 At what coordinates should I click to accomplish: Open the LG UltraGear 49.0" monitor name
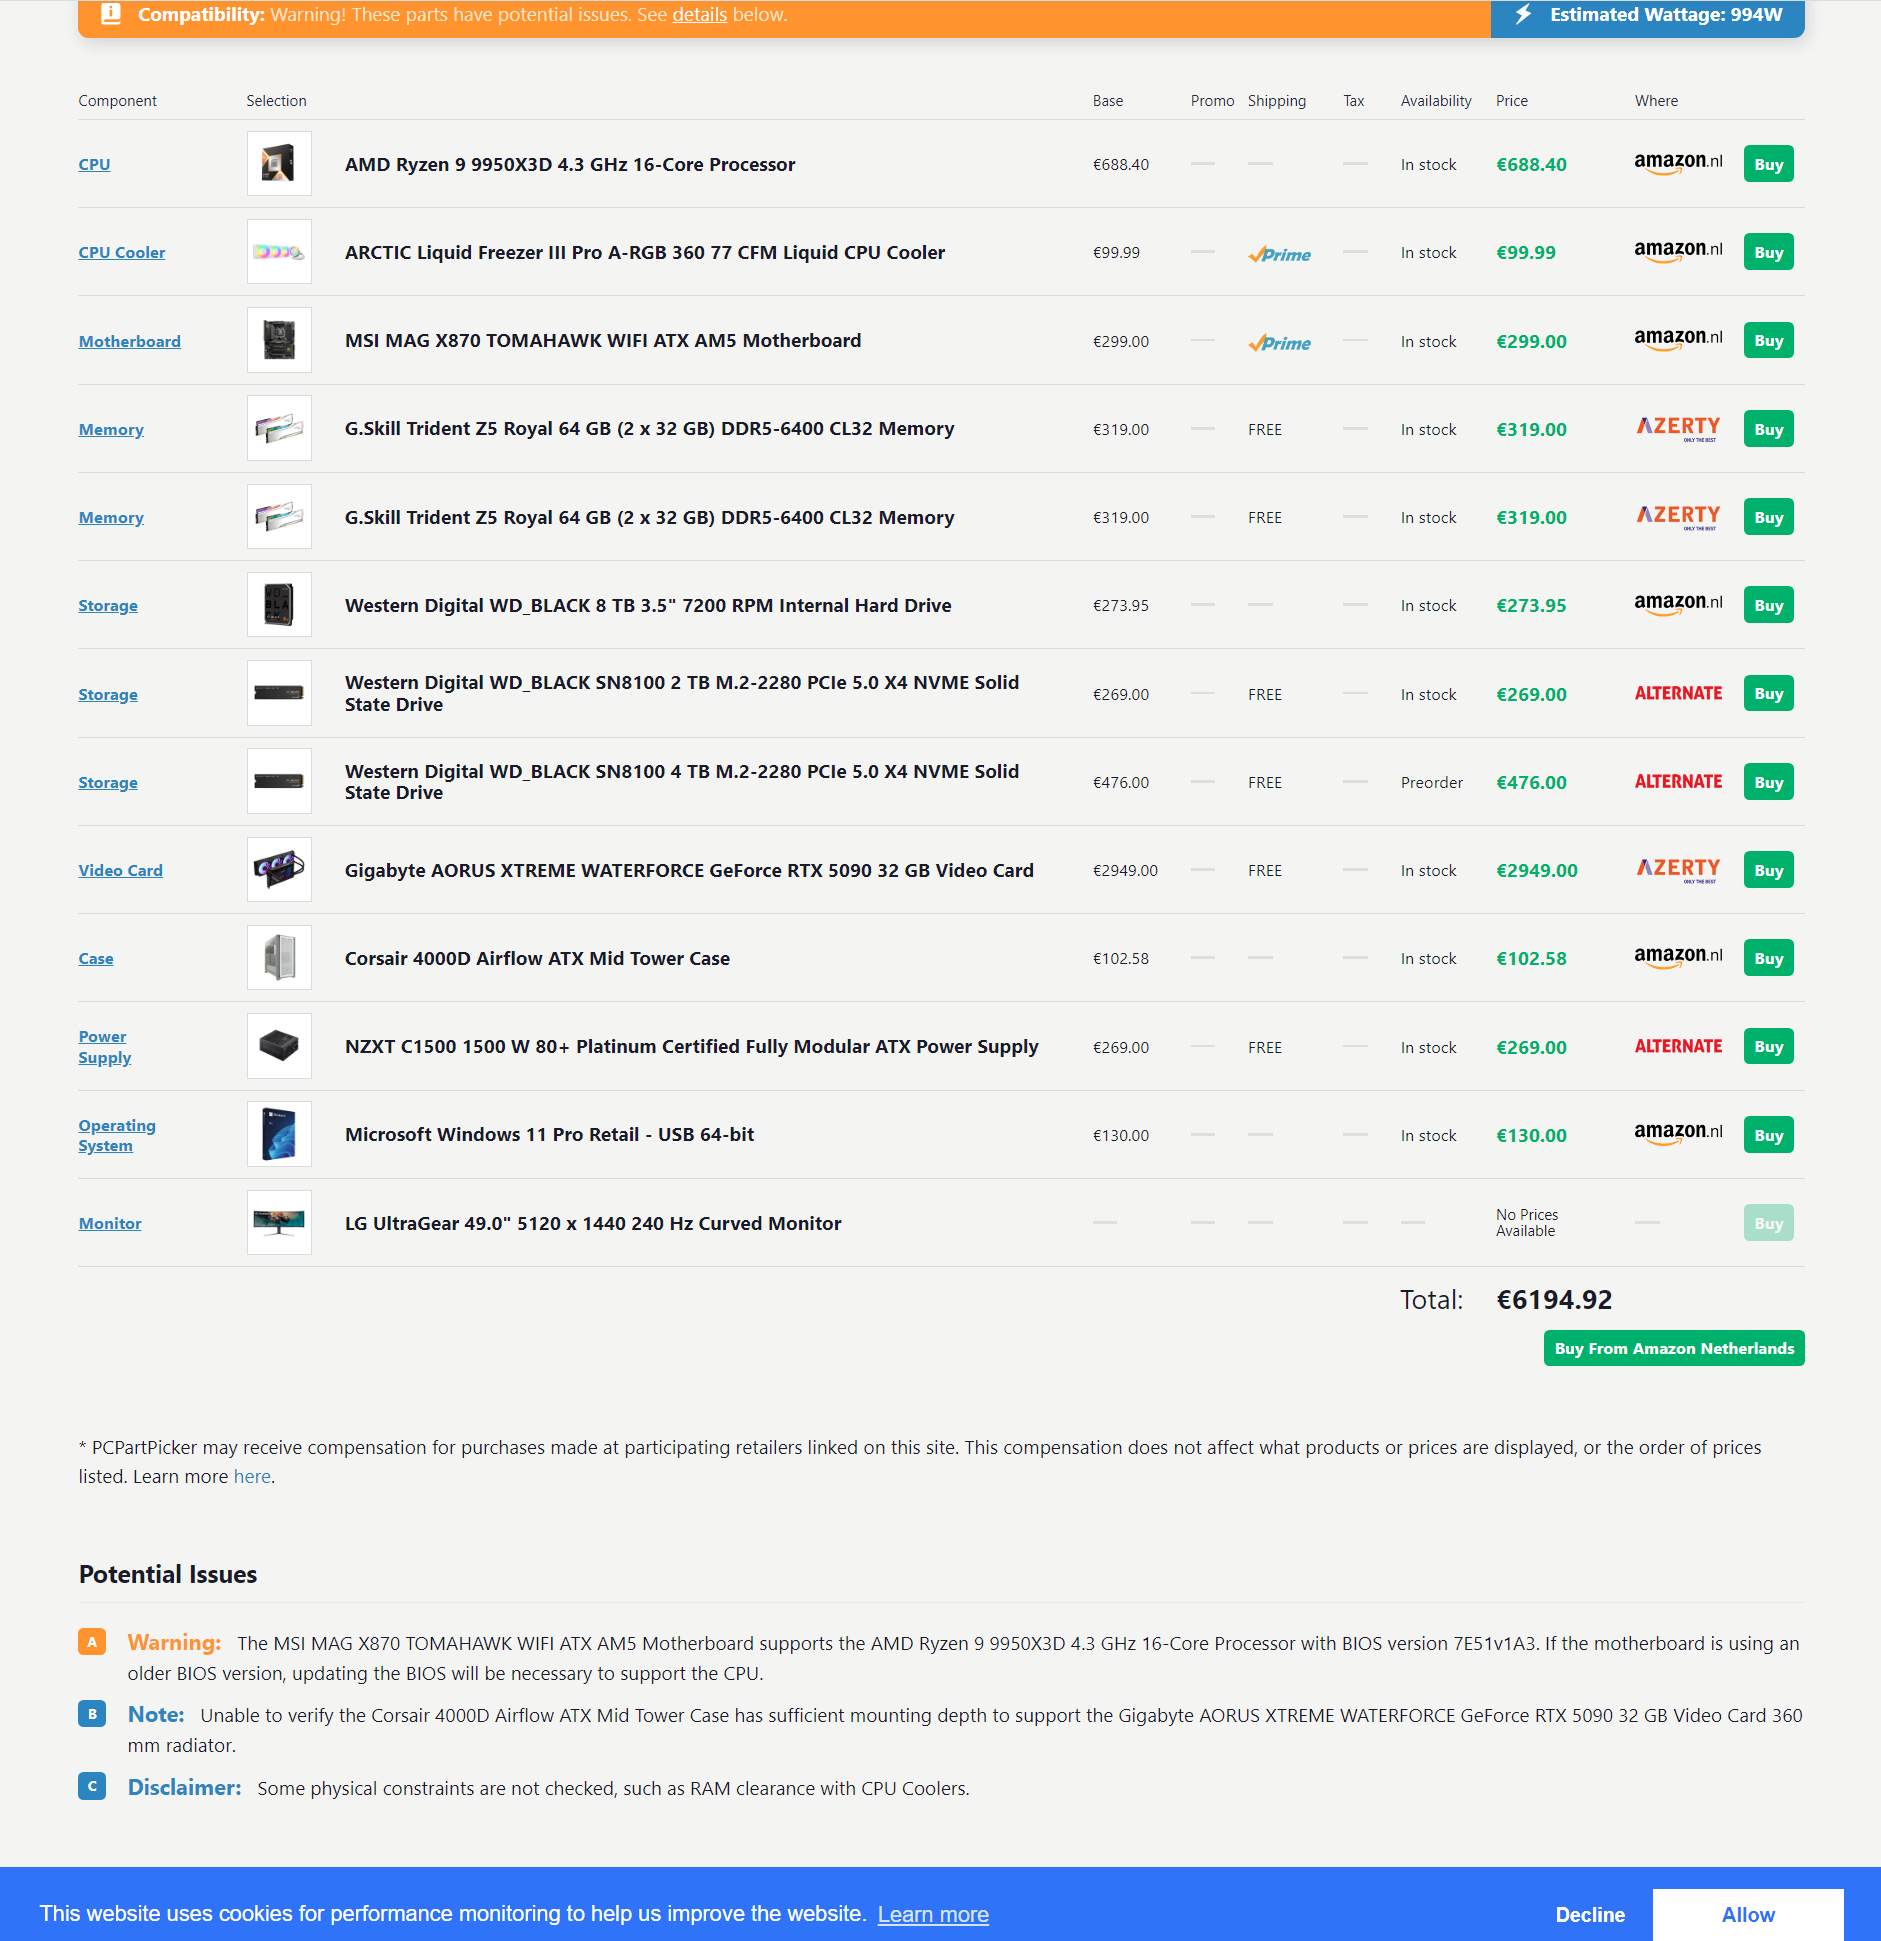(x=593, y=1223)
